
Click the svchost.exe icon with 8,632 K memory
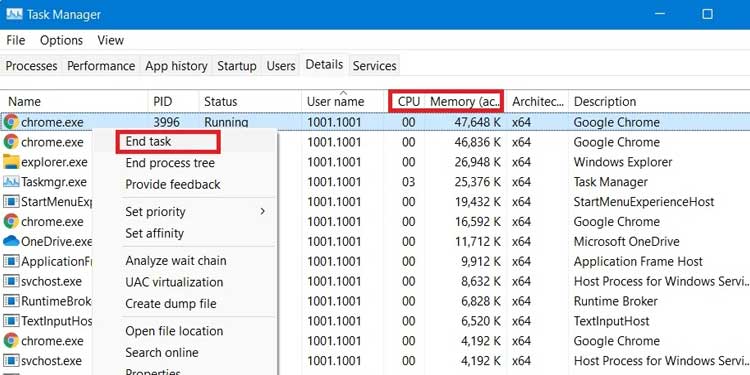tap(11, 281)
